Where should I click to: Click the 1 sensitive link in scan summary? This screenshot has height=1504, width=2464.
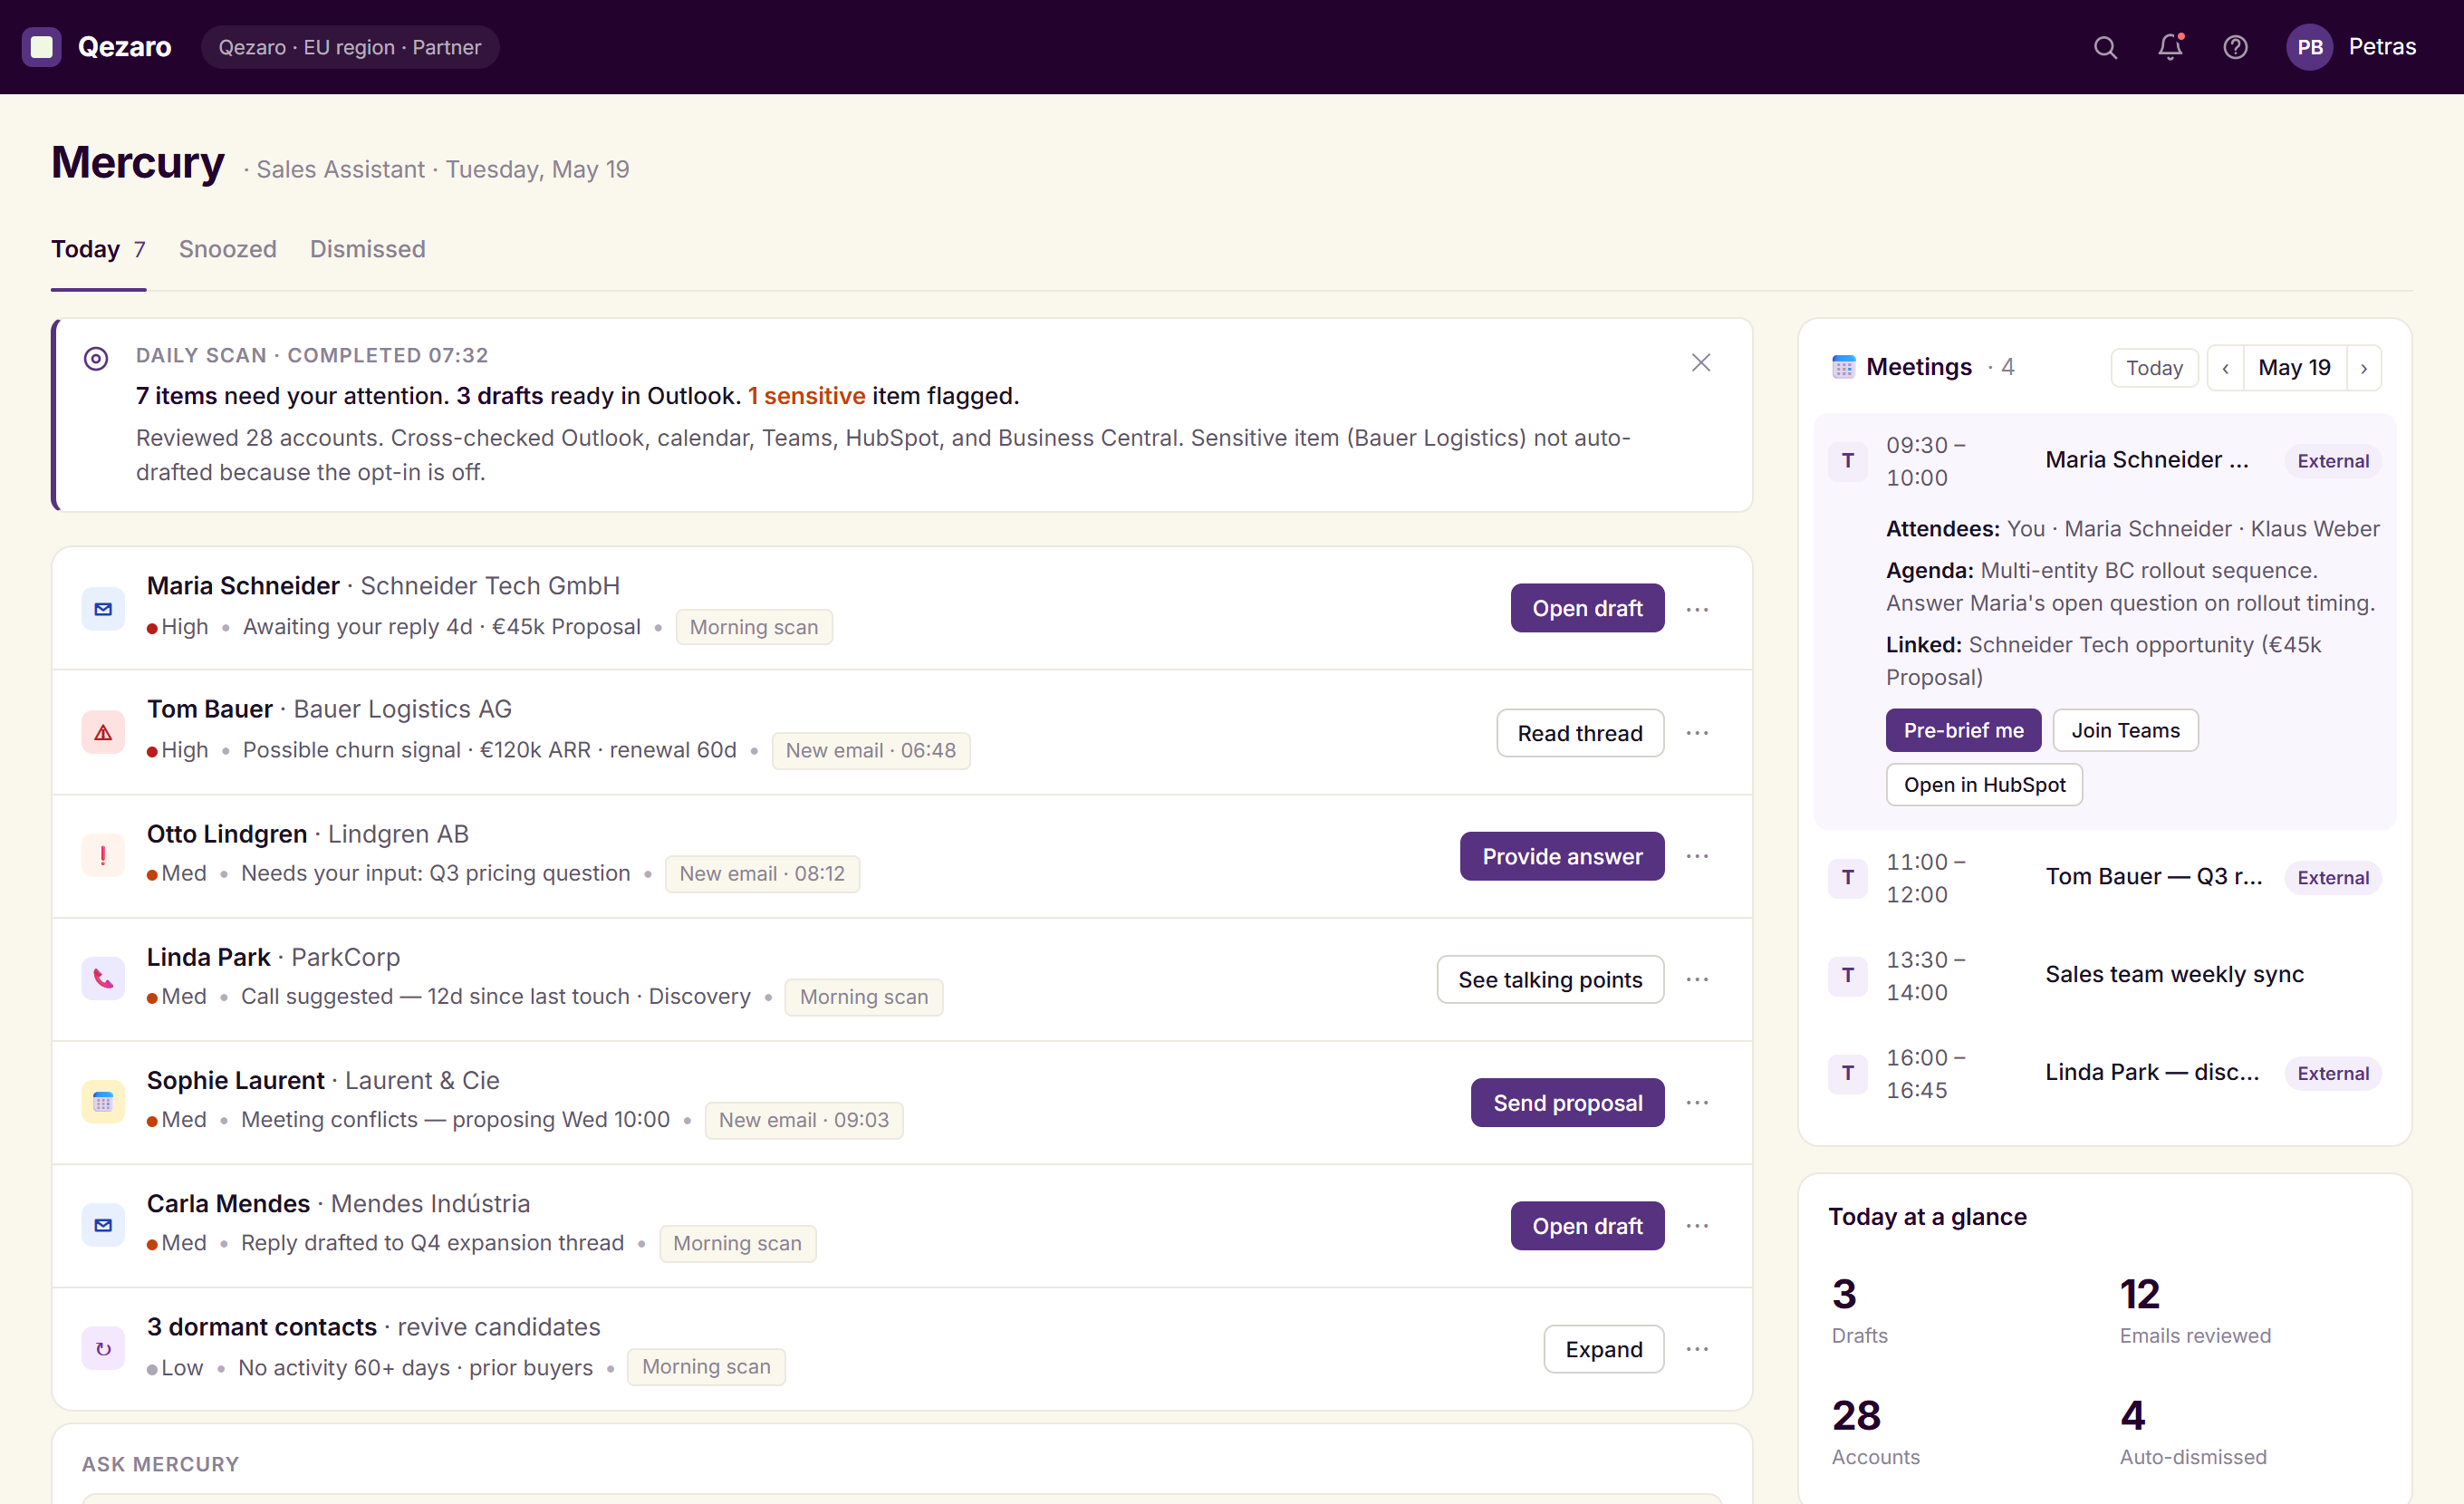click(x=806, y=396)
